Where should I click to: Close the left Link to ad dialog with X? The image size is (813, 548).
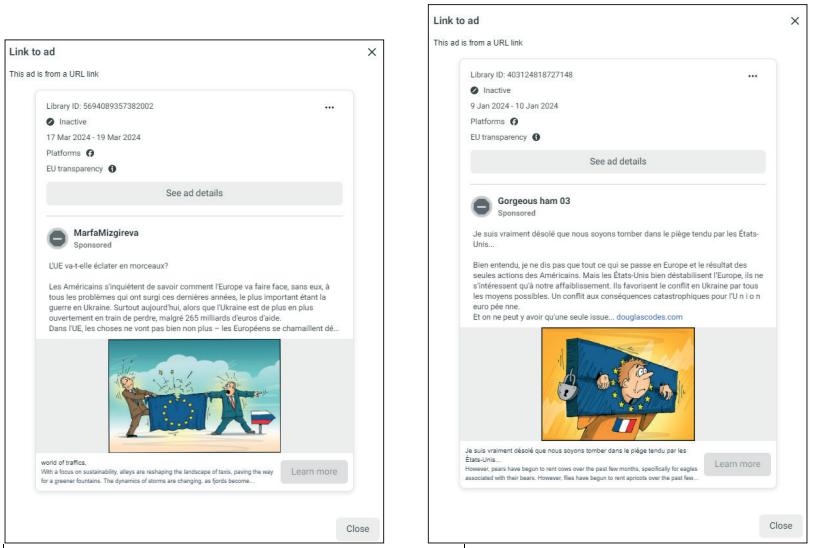pyautogui.click(x=372, y=52)
